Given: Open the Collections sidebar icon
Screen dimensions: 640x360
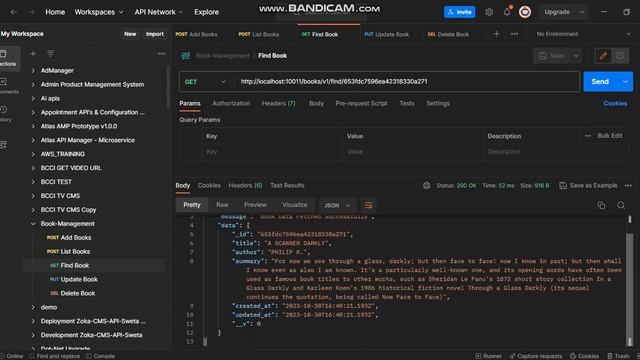Looking at the screenshot, I should [x=7, y=58].
